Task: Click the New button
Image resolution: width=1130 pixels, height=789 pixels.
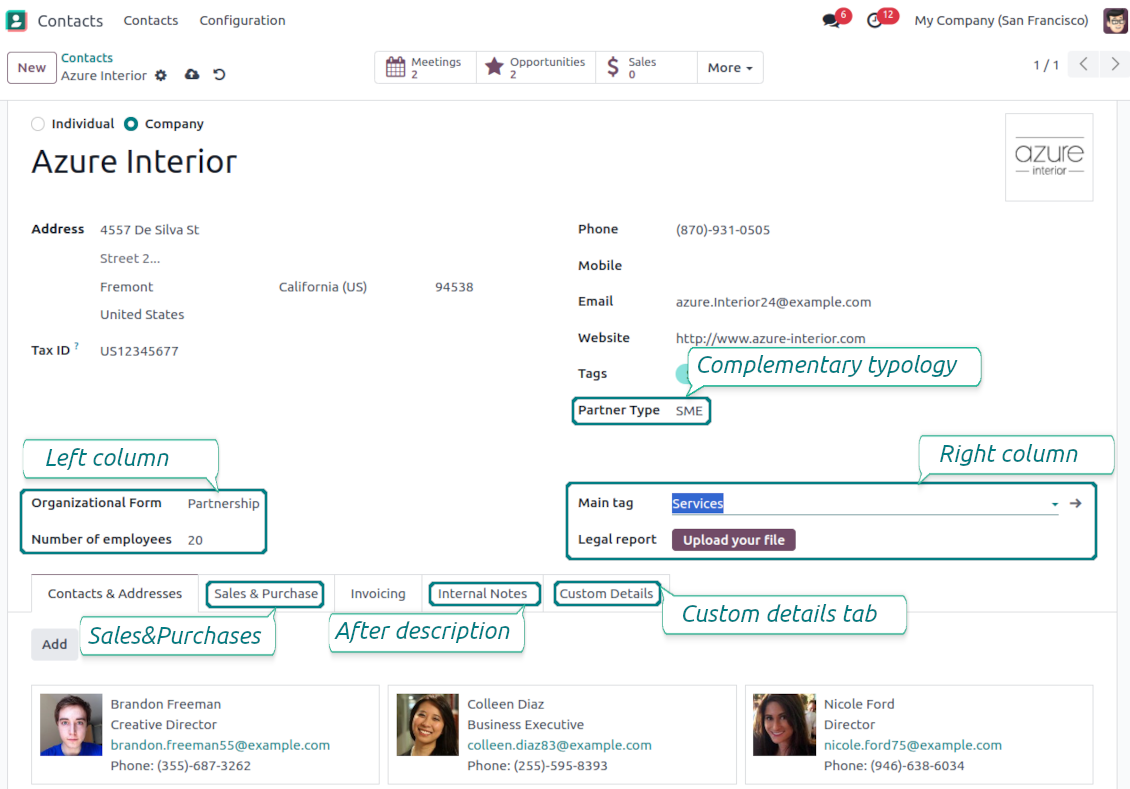Action: coord(32,68)
